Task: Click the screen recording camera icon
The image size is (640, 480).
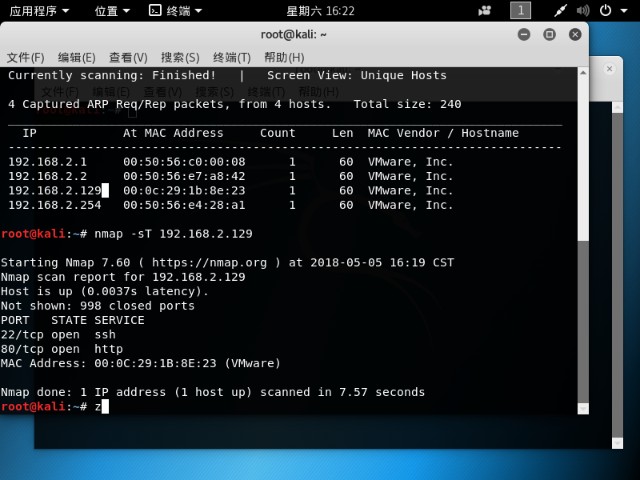Action: [484, 11]
